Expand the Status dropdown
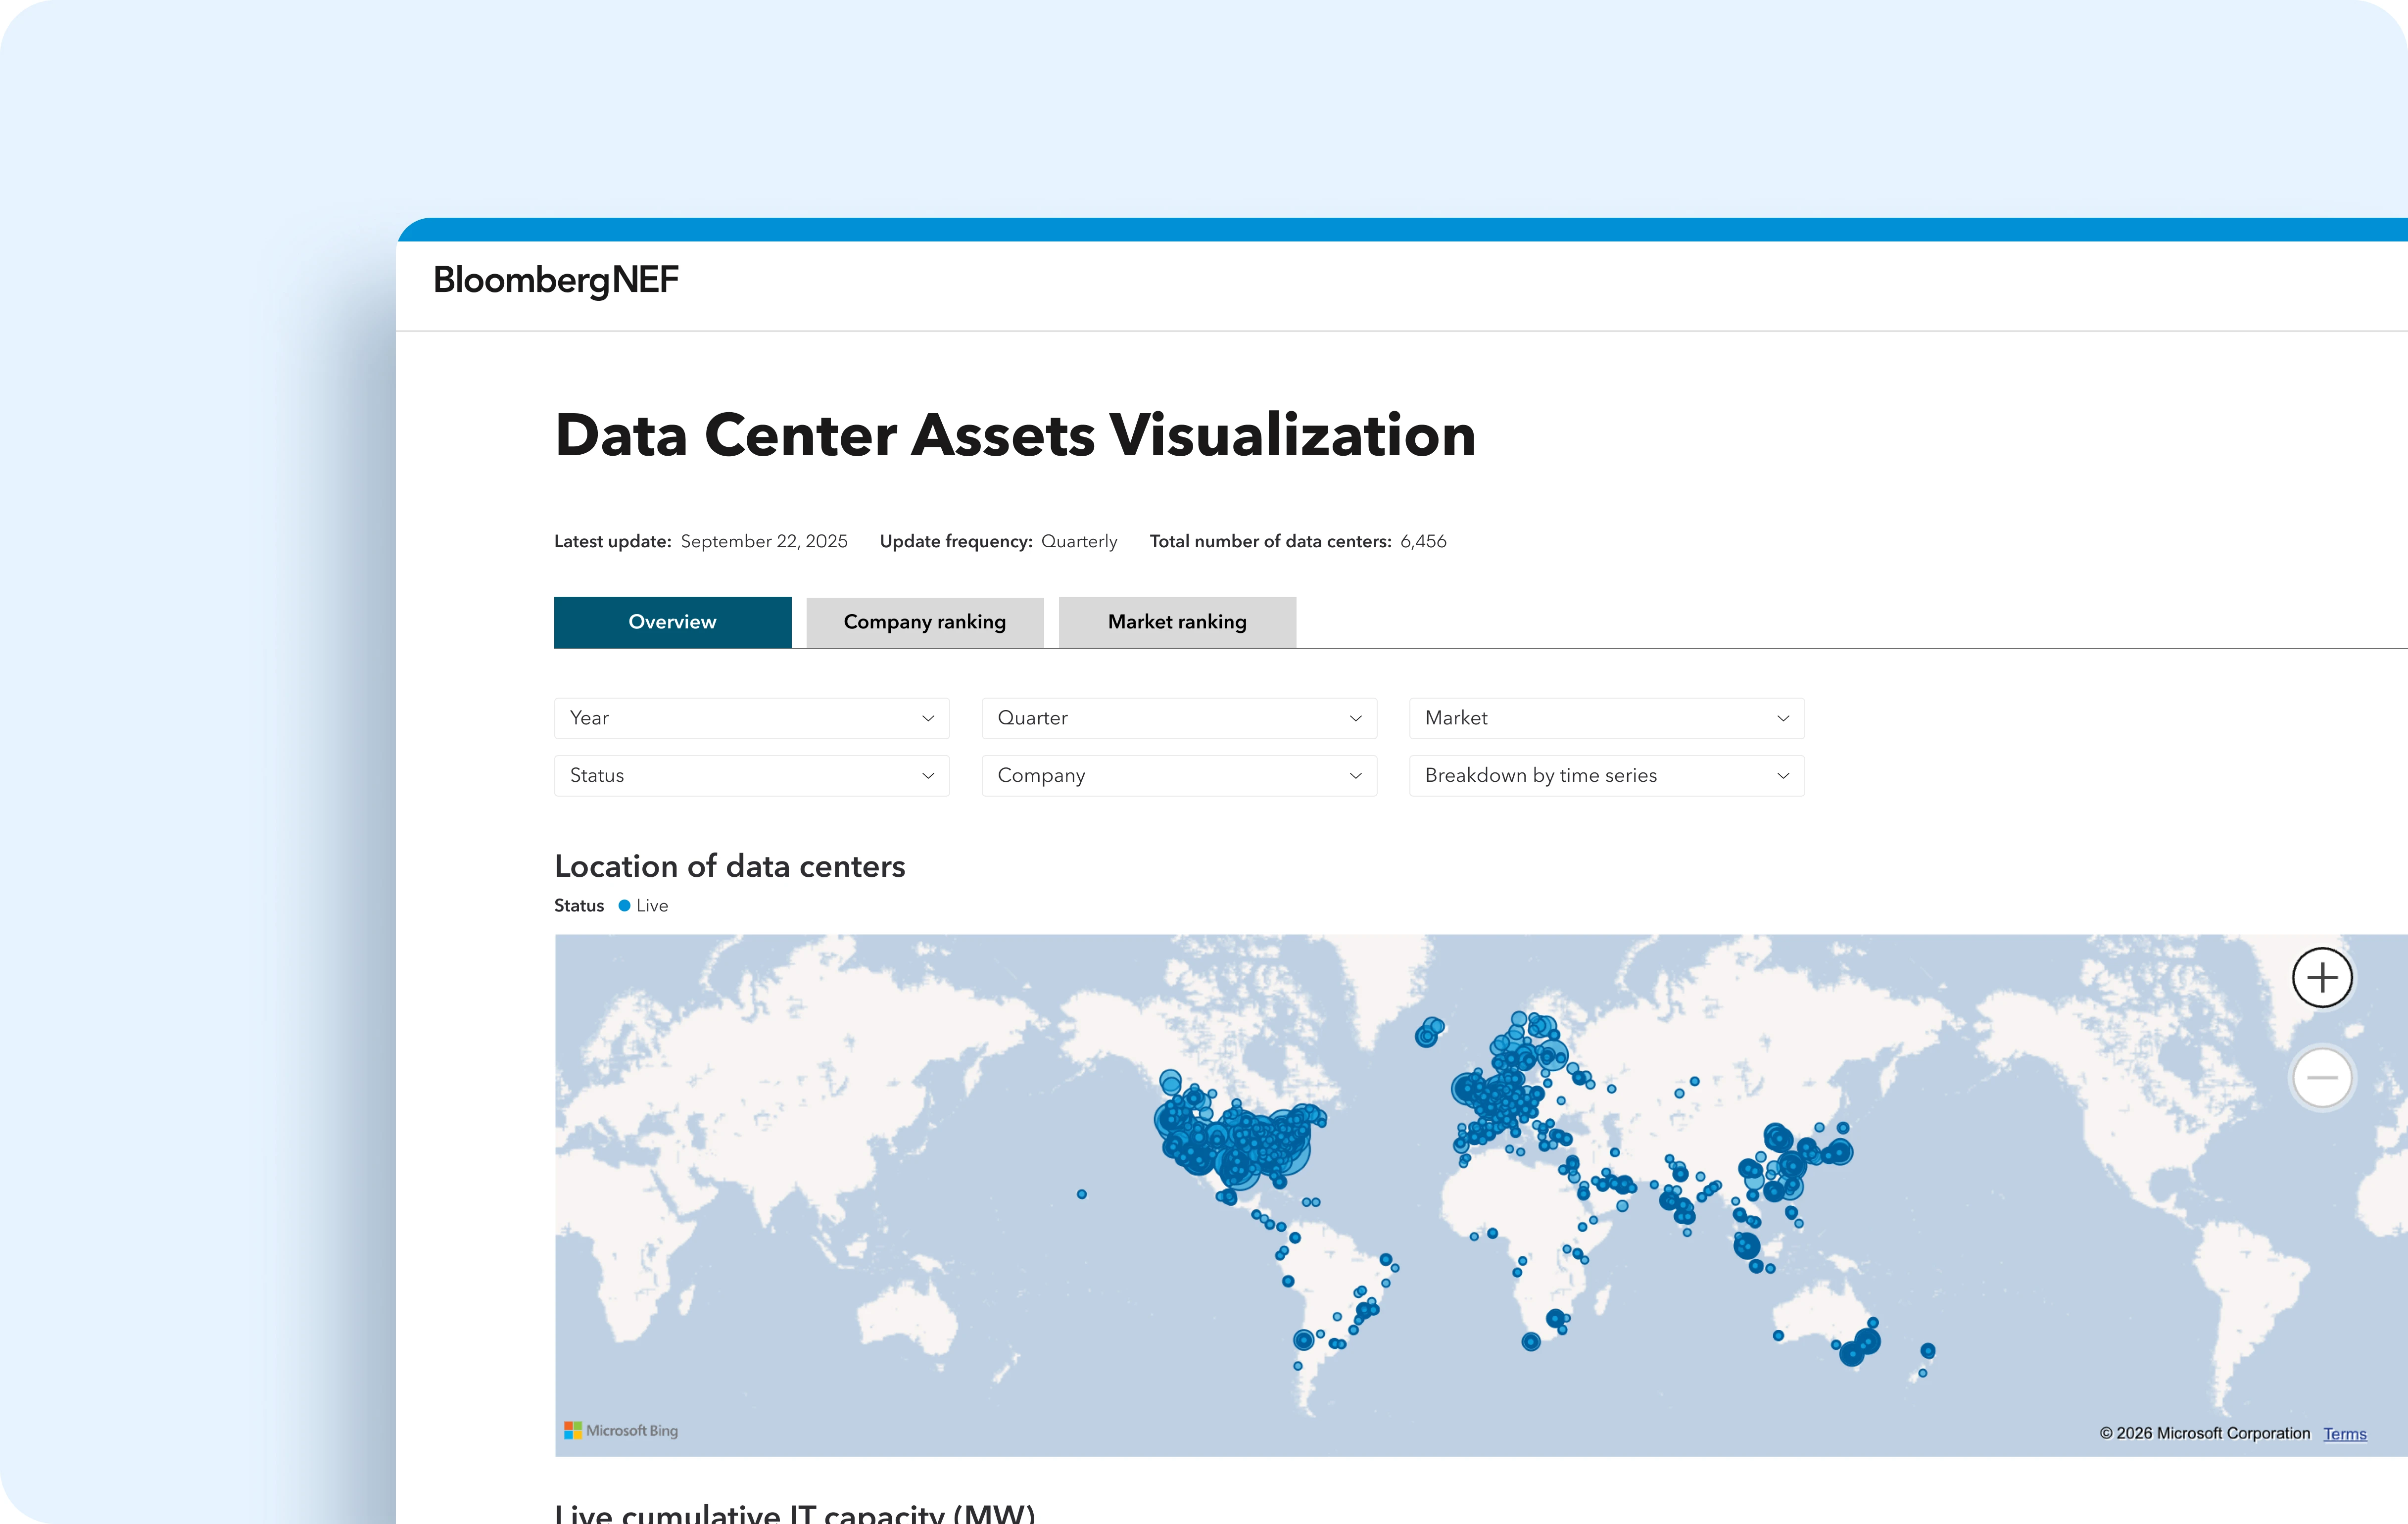The image size is (2408, 1524). [x=752, y=775]
